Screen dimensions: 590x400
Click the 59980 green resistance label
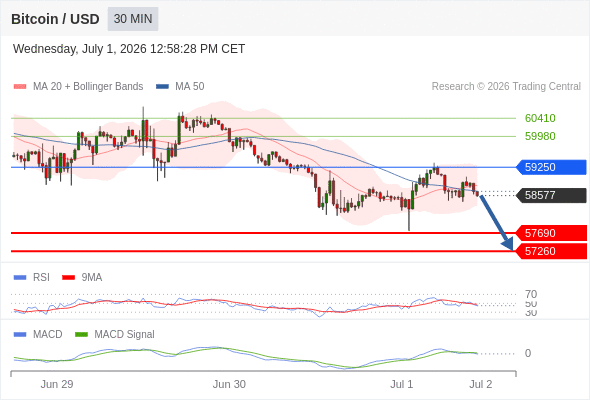tap(540, 136)
